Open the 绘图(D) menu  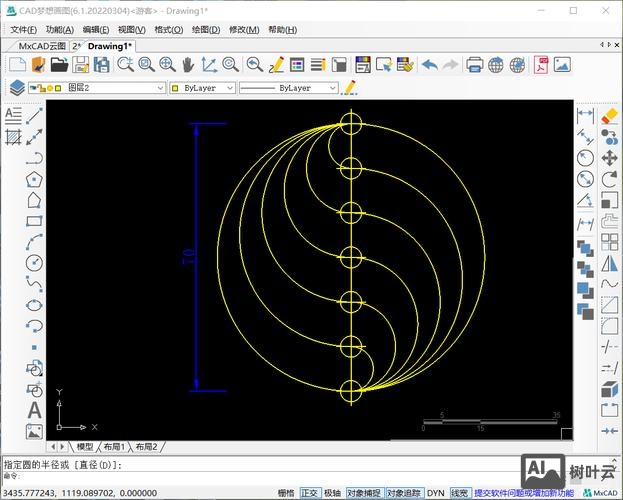point(205,30)
